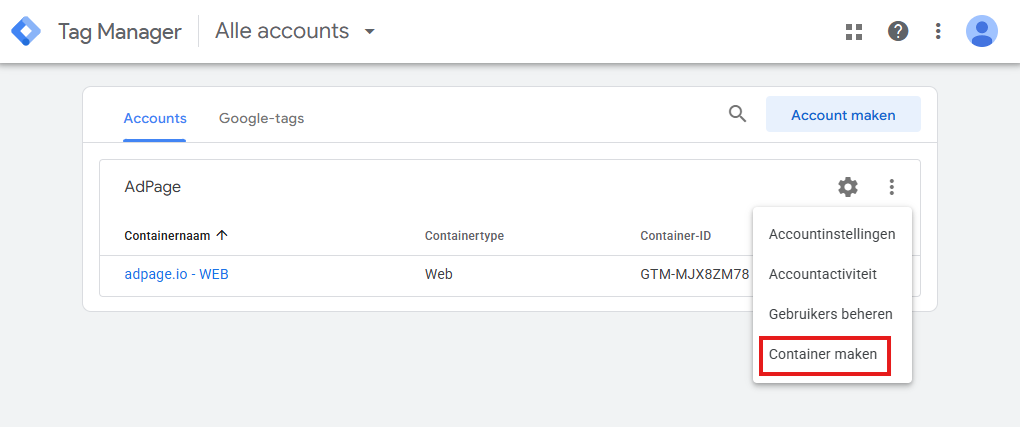Choose Gebruikers beheren in the menu

[831, 313]
